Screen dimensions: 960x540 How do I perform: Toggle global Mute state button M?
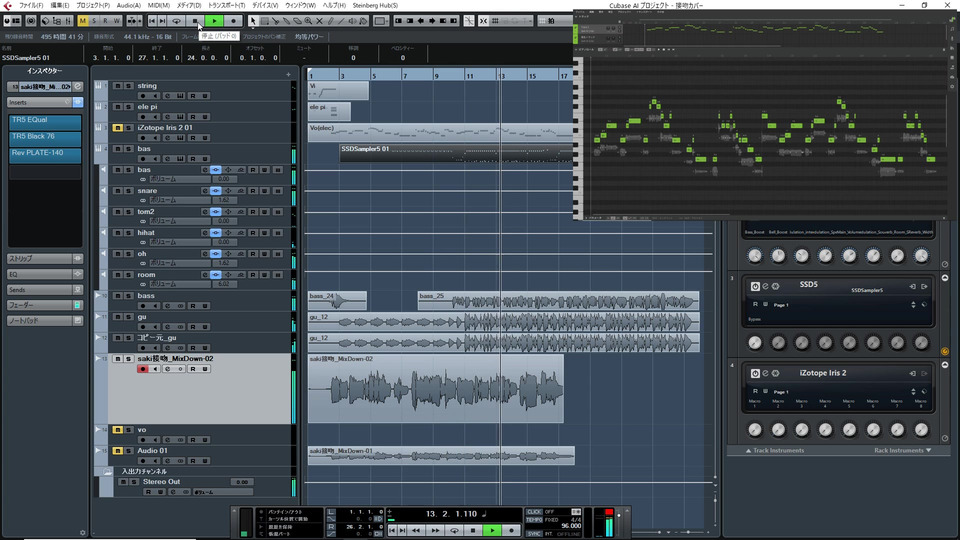(83, 21)
